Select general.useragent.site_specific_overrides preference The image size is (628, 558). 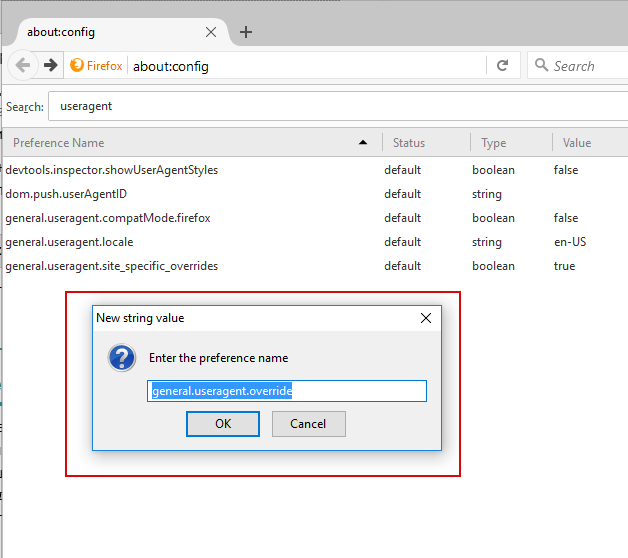pyautogui.click(x=316, y=266)
